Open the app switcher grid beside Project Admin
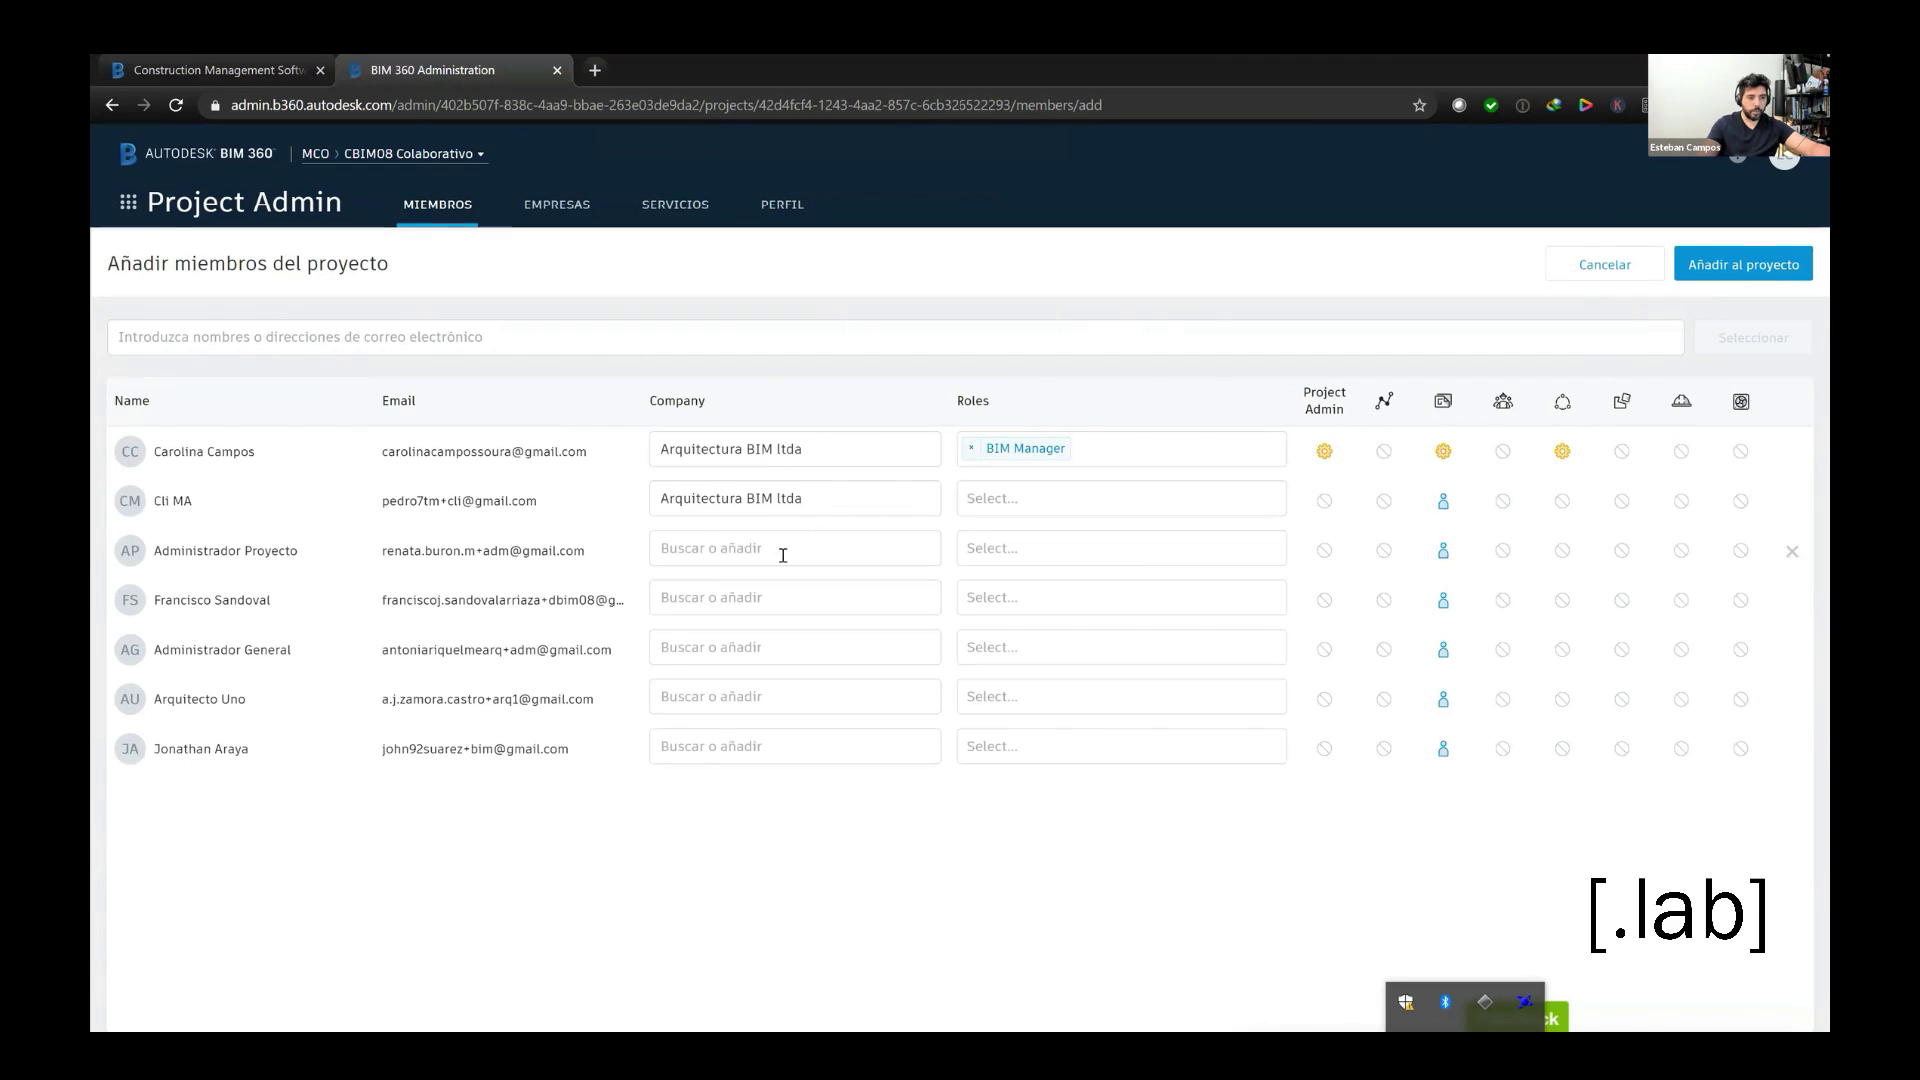The image size is (1920, 1080). 128,203
